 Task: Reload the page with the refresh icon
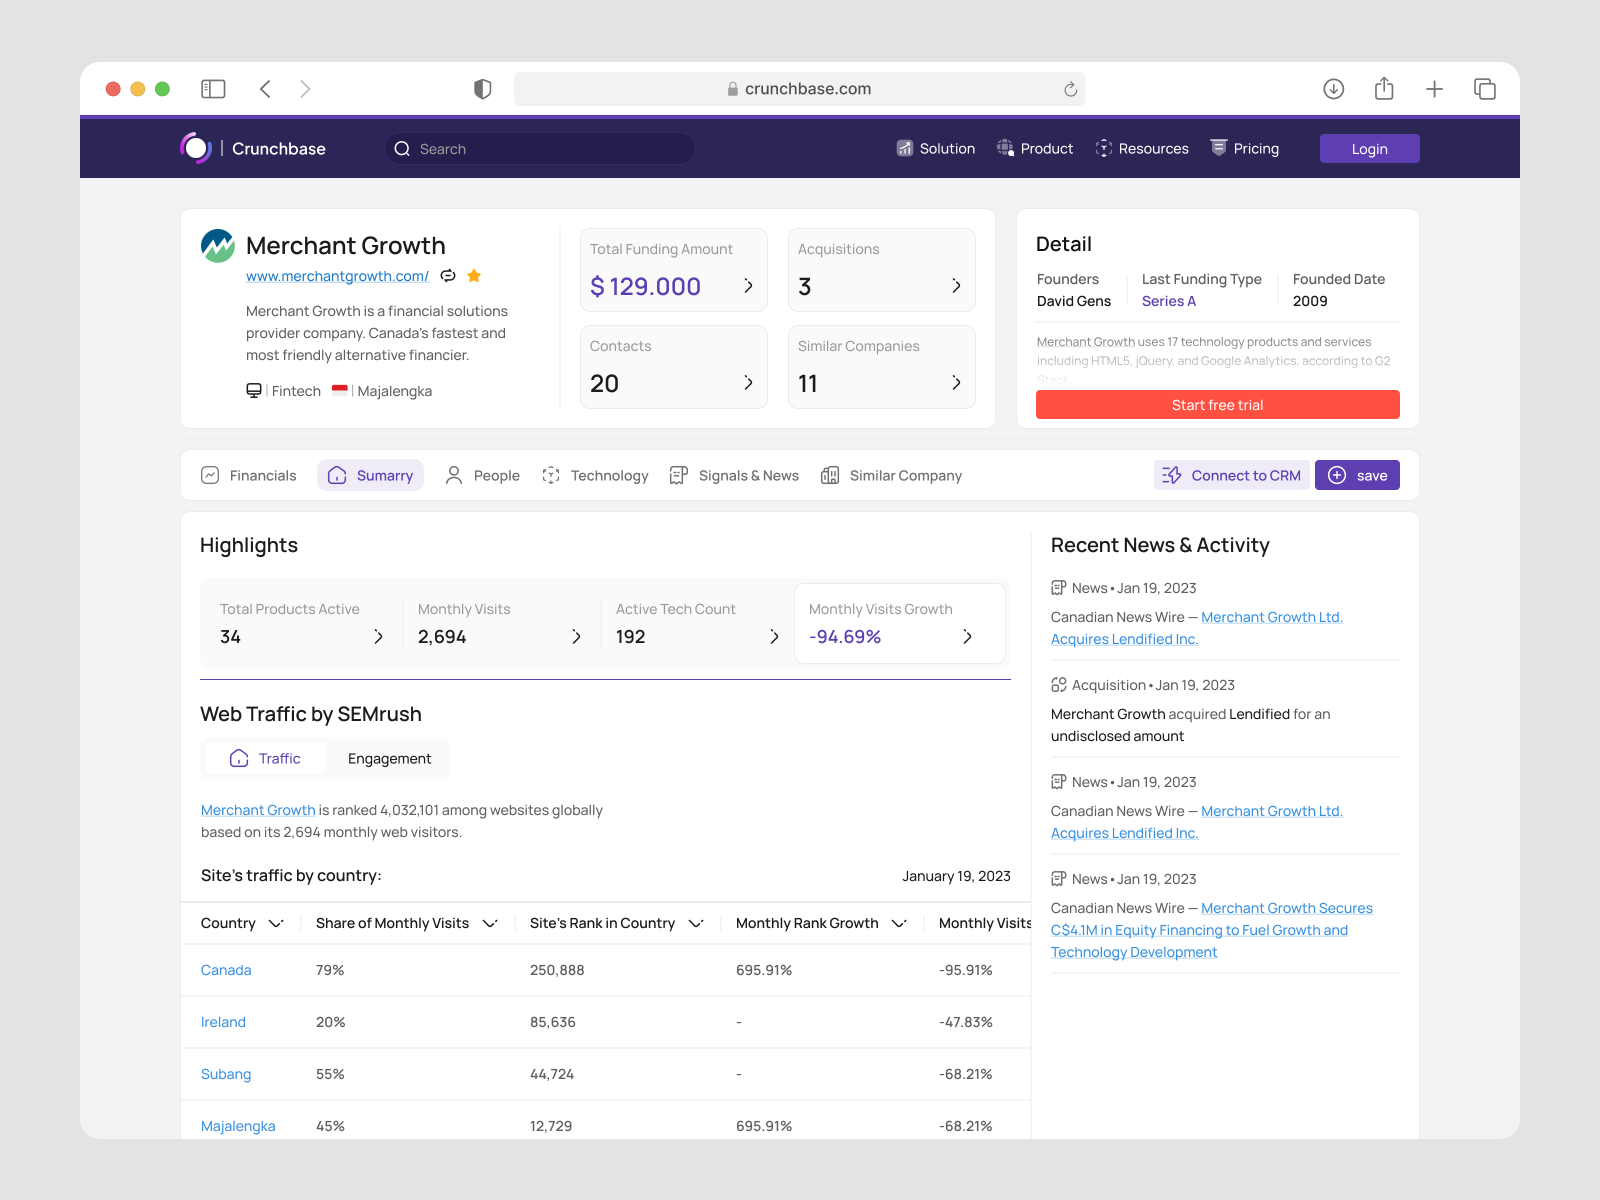click(x=1070, y=89)
